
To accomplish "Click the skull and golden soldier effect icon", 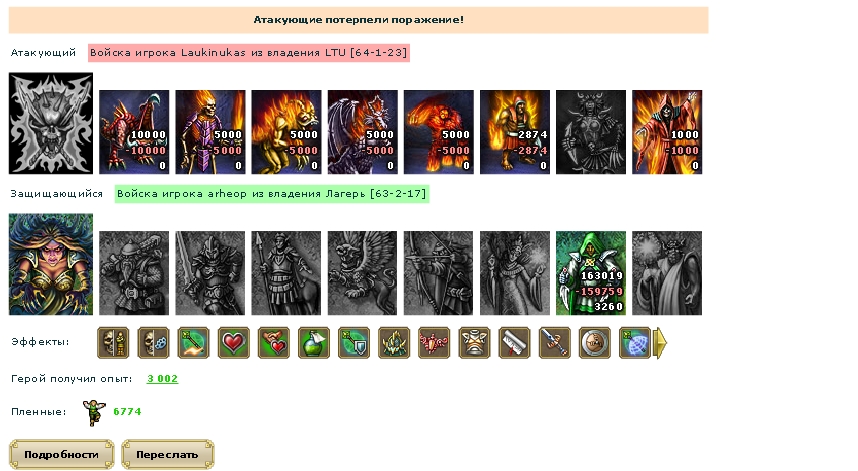I will (x=113, y=343).
